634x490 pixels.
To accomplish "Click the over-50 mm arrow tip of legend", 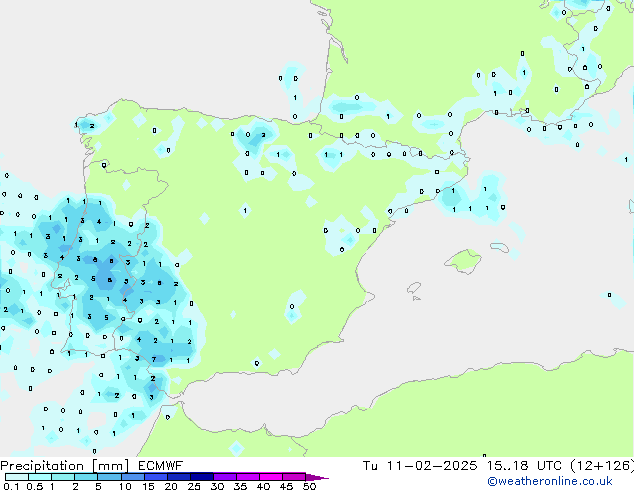I will pos(317,477).
